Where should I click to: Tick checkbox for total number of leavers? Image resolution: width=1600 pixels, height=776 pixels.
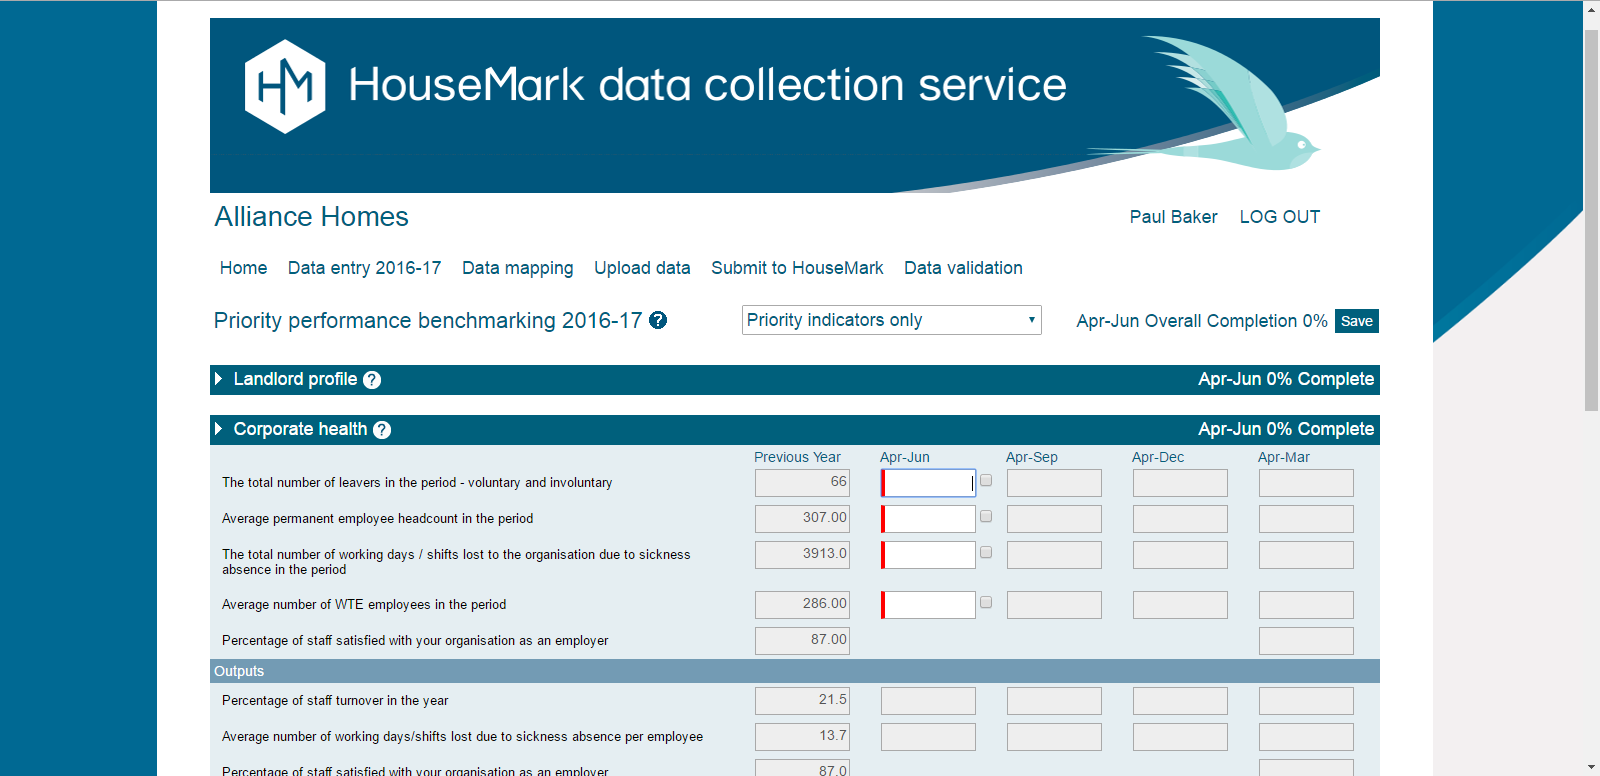coord(986,481)
